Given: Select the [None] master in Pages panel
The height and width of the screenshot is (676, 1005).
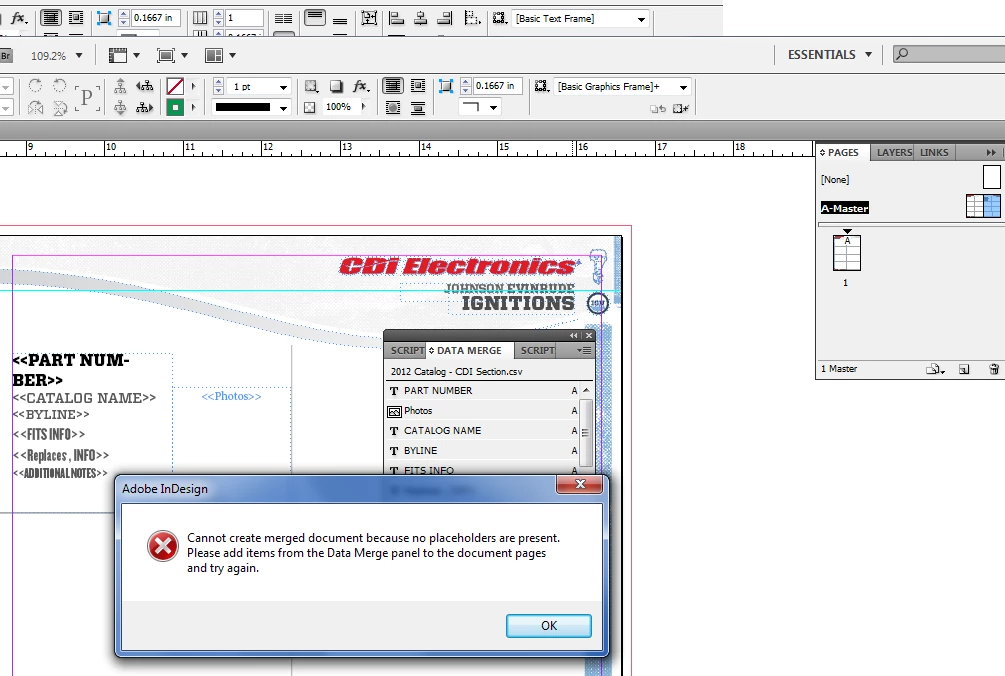Looking at the screenshot, I should tap(835, 179).
